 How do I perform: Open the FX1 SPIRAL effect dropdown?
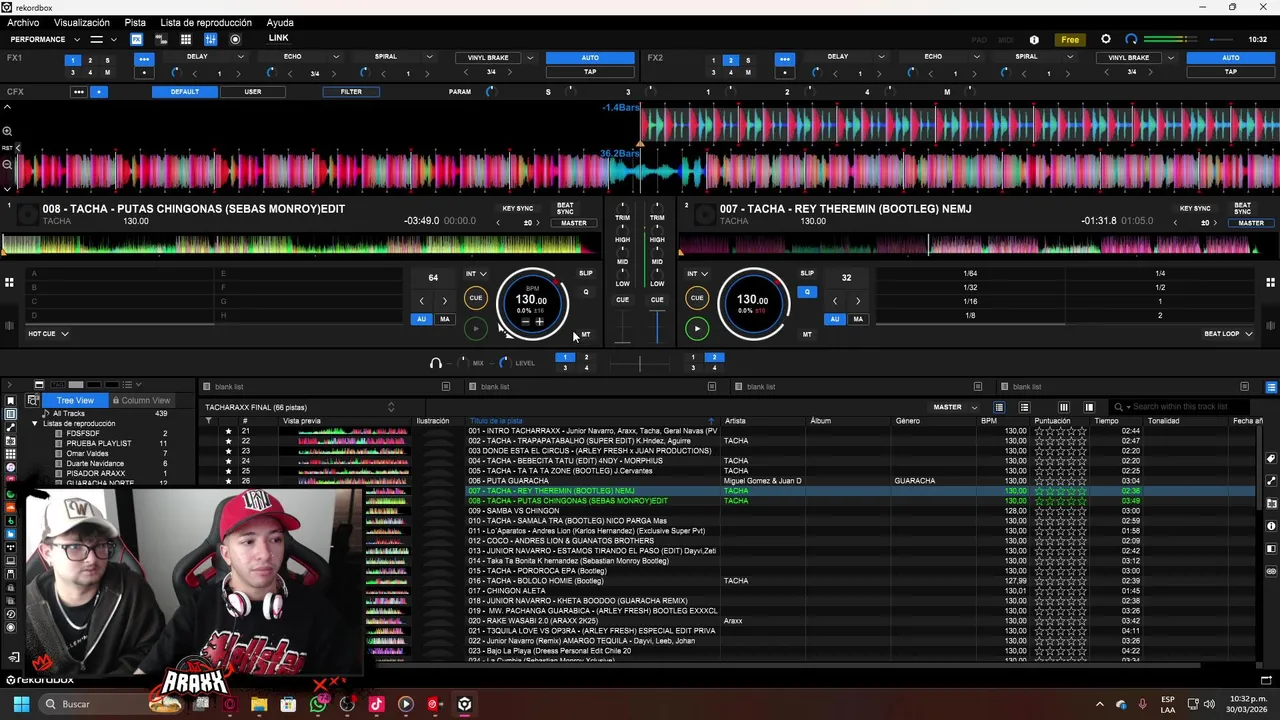[x=429, y=57]
